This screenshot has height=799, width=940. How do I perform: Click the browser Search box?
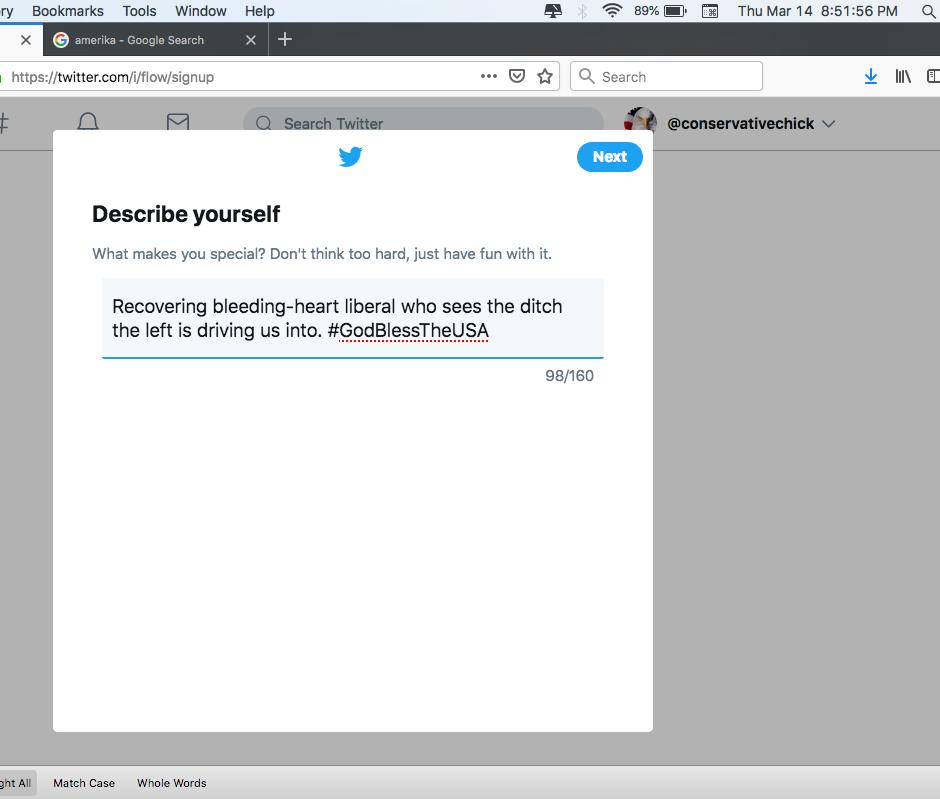coord(666,76)
